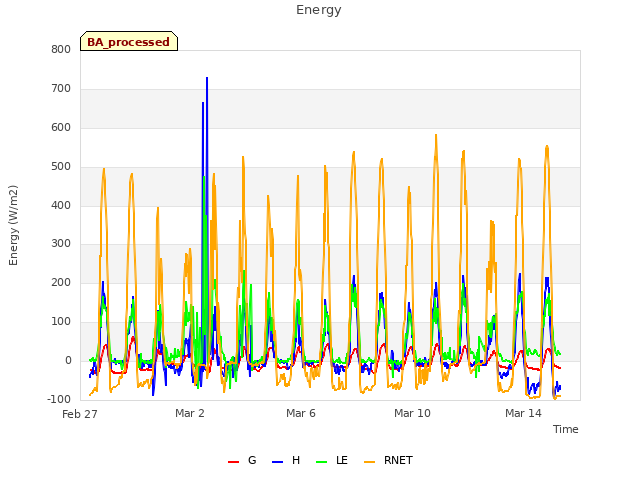
Task: Click the Energy (W/m2) y-axis title
Action: (x=13, y=225)
